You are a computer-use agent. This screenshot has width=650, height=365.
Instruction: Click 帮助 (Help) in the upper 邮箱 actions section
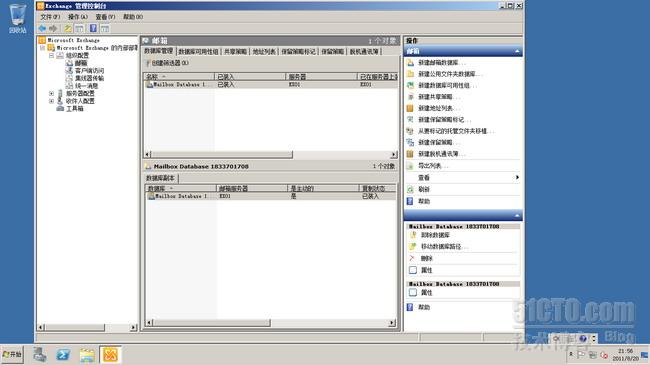point(424,201)
